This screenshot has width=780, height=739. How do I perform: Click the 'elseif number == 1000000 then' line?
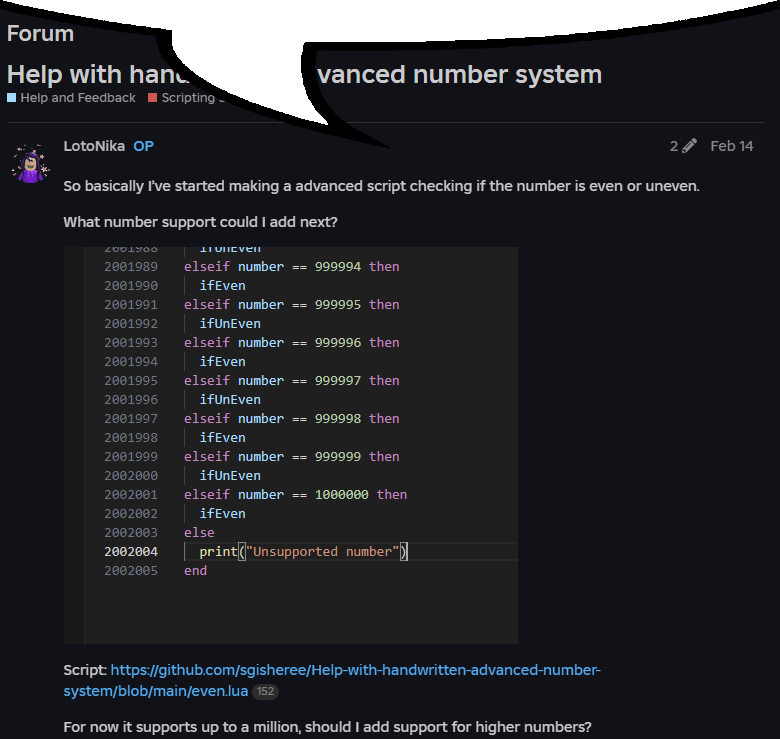pos(295,494)
